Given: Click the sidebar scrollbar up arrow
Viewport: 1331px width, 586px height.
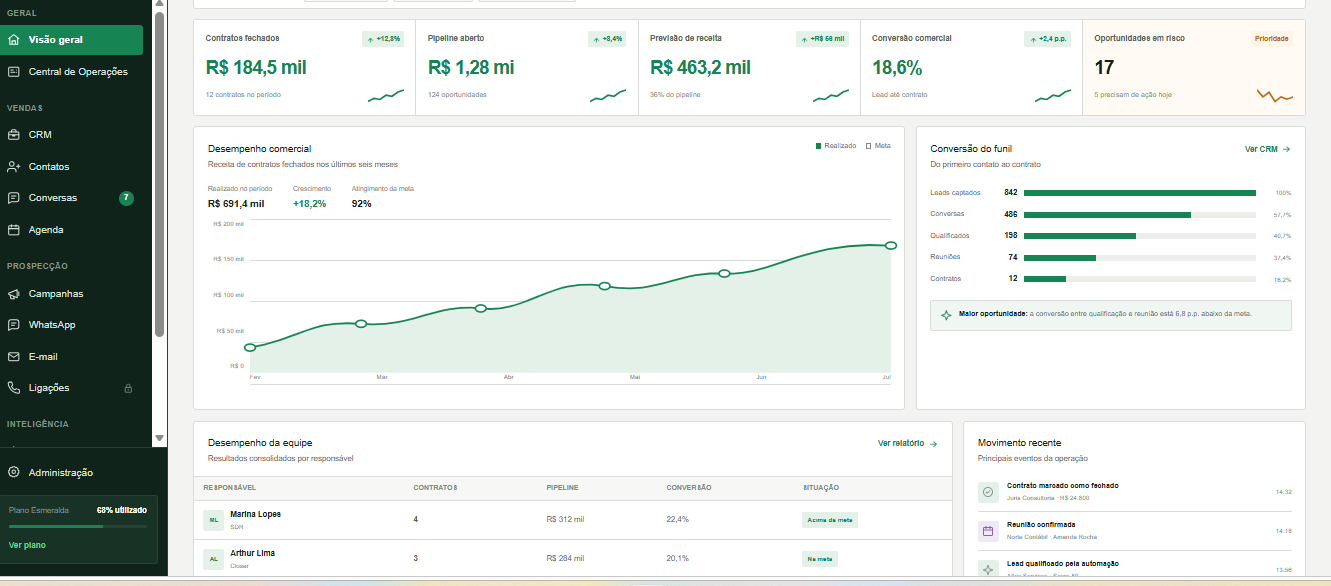Looking at the screenshot, I should (x=159, y=4).
